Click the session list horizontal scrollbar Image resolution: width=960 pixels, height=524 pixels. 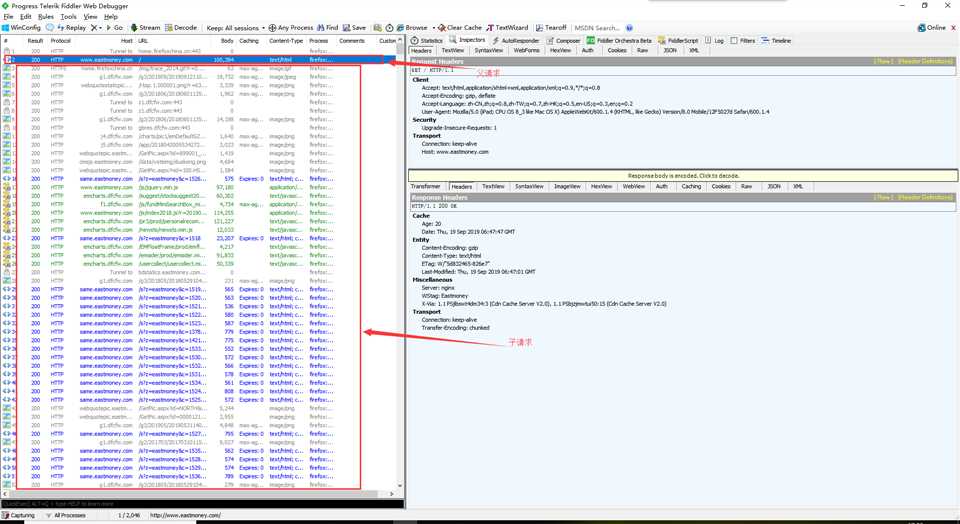[x=198, y=493]
